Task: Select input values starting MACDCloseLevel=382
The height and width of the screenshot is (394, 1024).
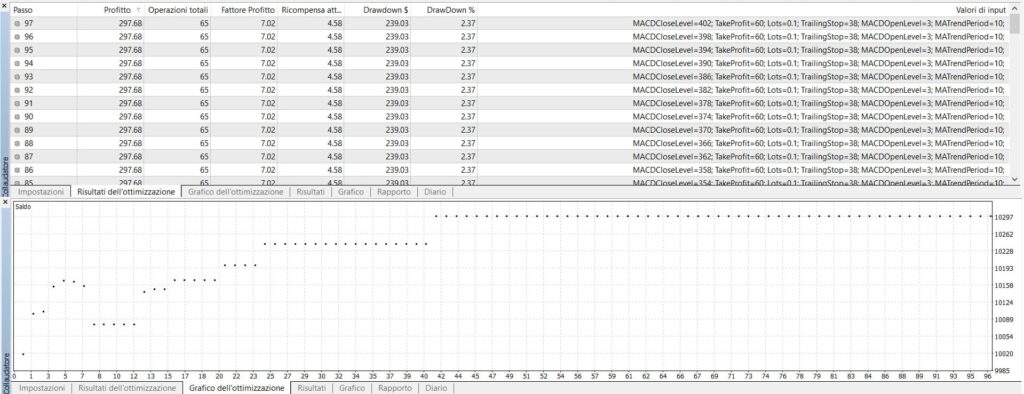Action: [819, 90]
